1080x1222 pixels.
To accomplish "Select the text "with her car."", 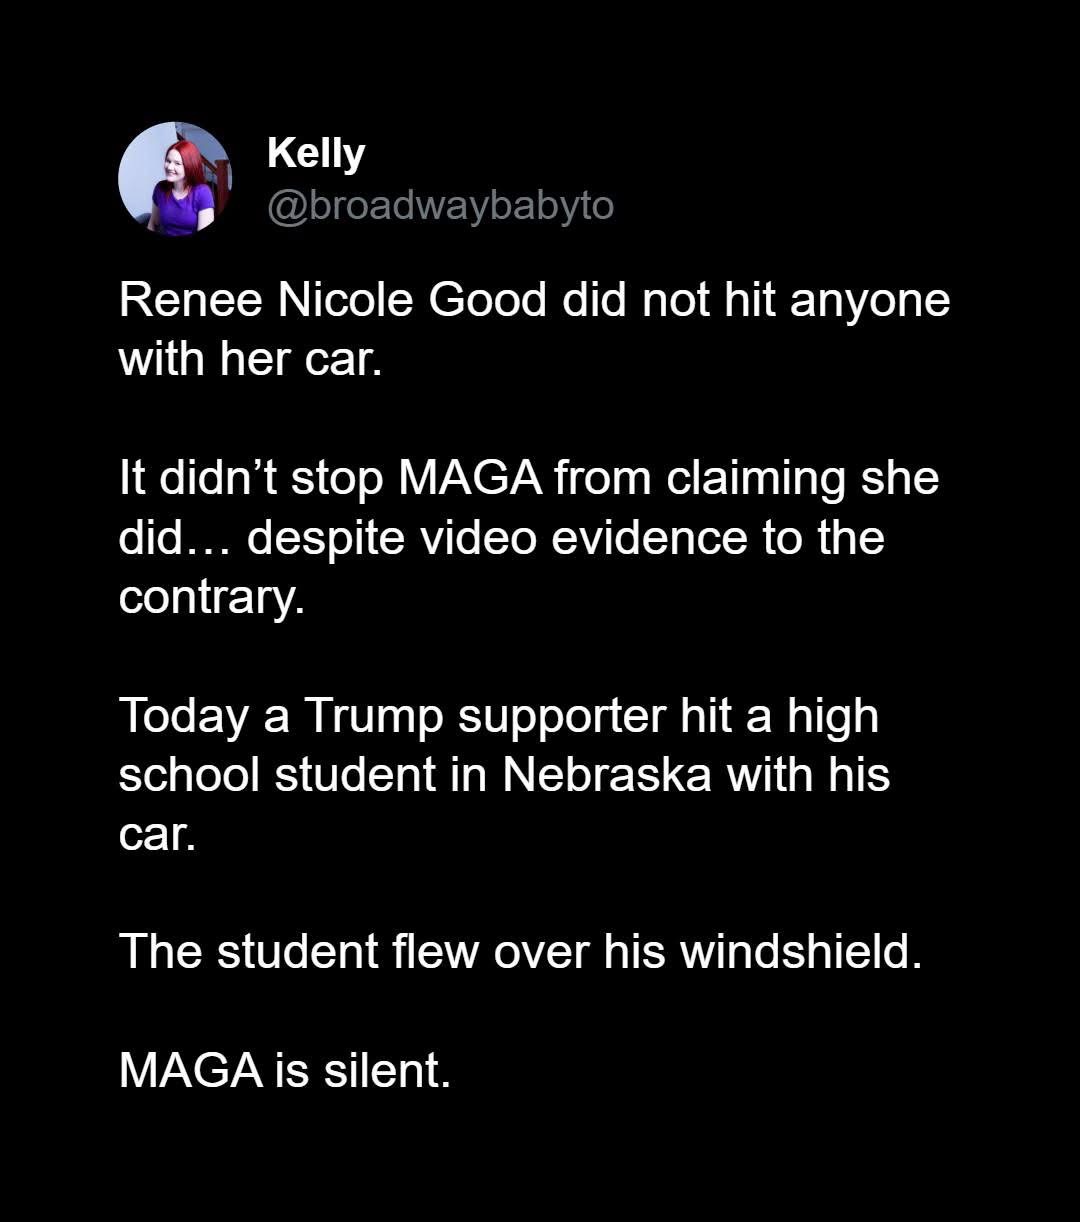I will click(250, 360).
